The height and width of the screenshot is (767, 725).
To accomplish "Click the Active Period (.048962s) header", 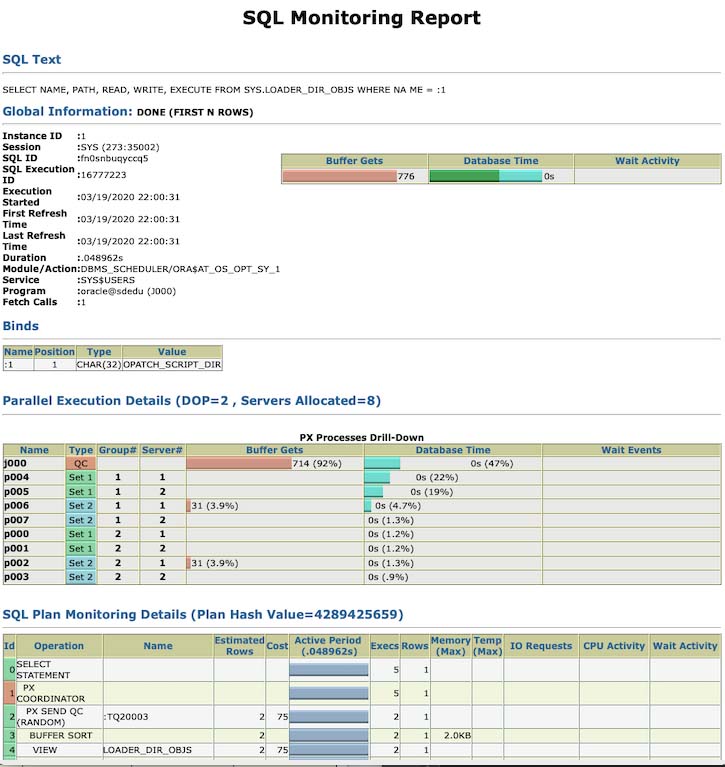I will (x=328, y=646).
